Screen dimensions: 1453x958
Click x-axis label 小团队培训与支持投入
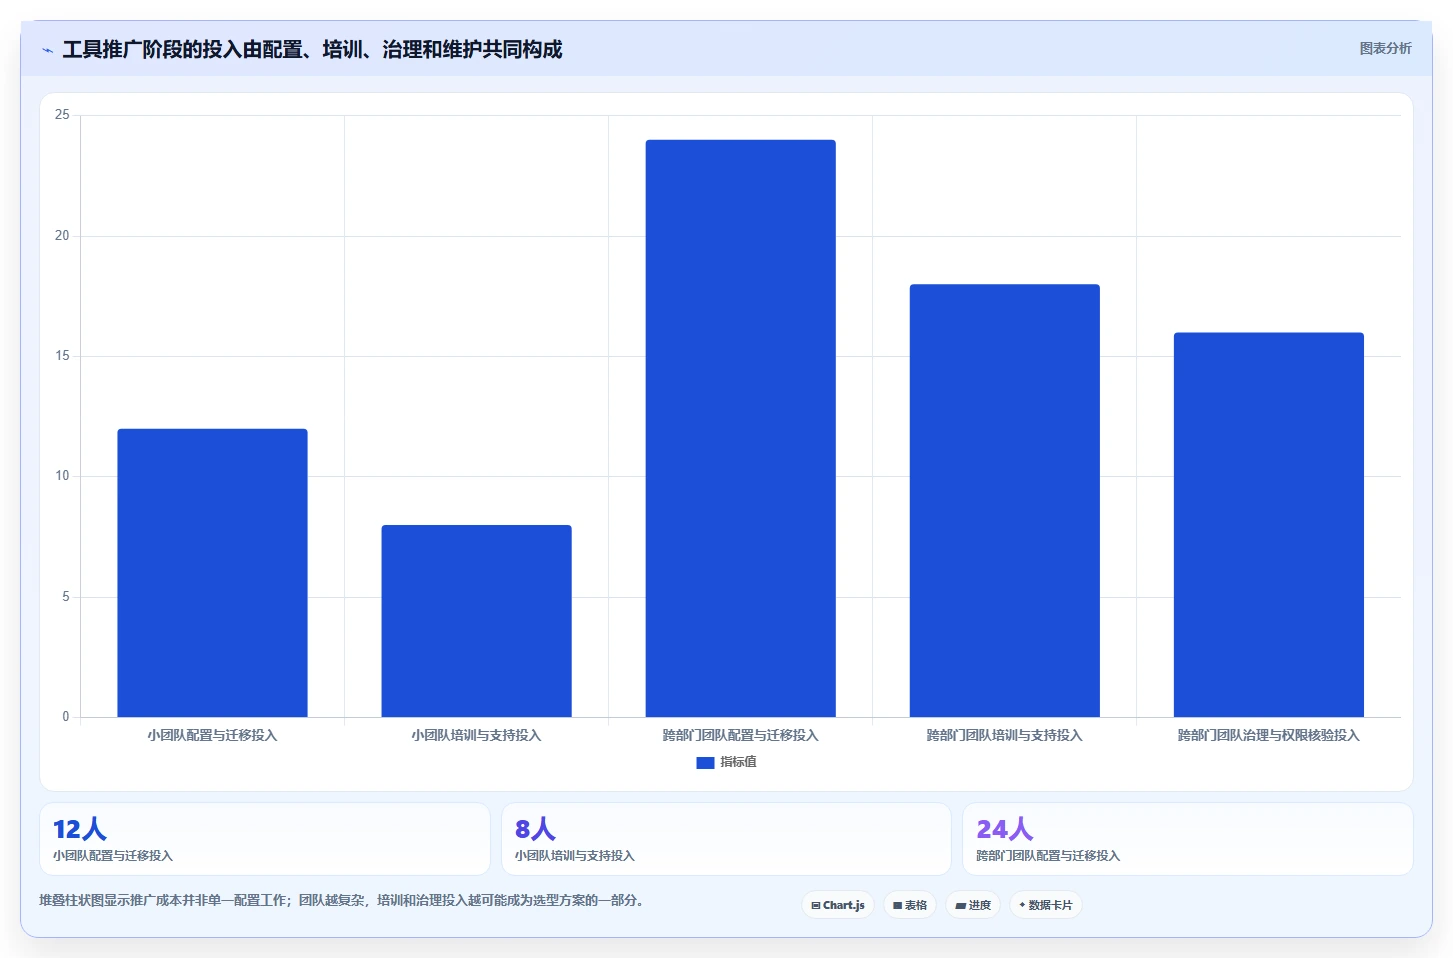pos(476,735)
